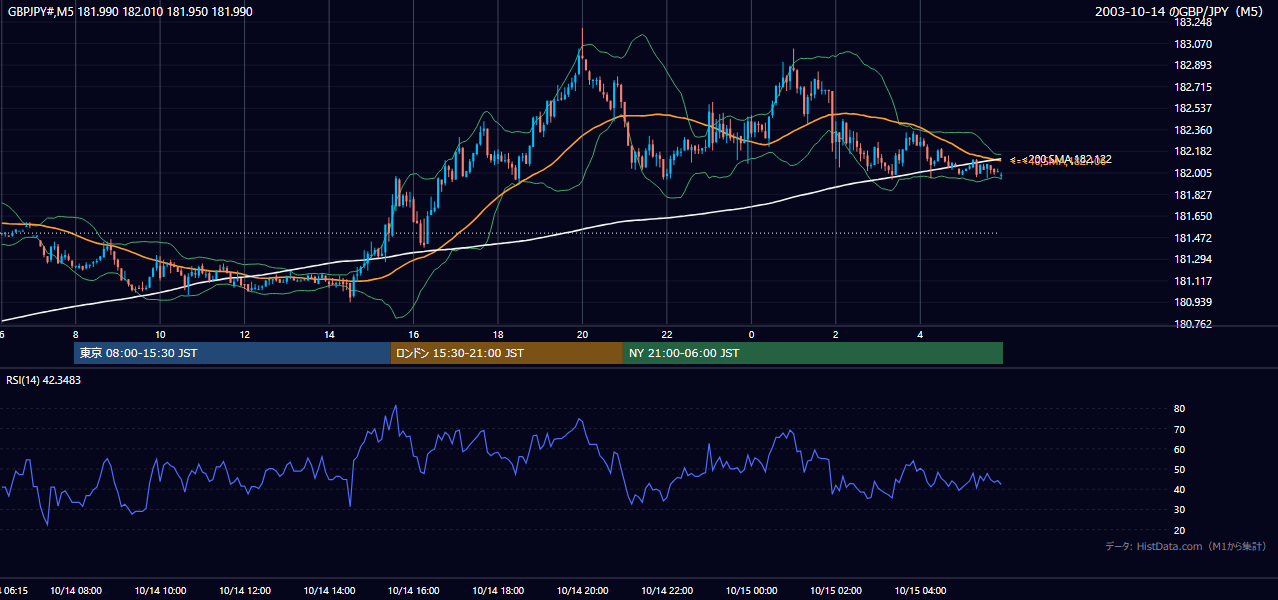Viewport: 1278px width, 600px height.
Task: Click the HistData.com data source credit
Action: pyautogui.click(x=1185, y=546)
